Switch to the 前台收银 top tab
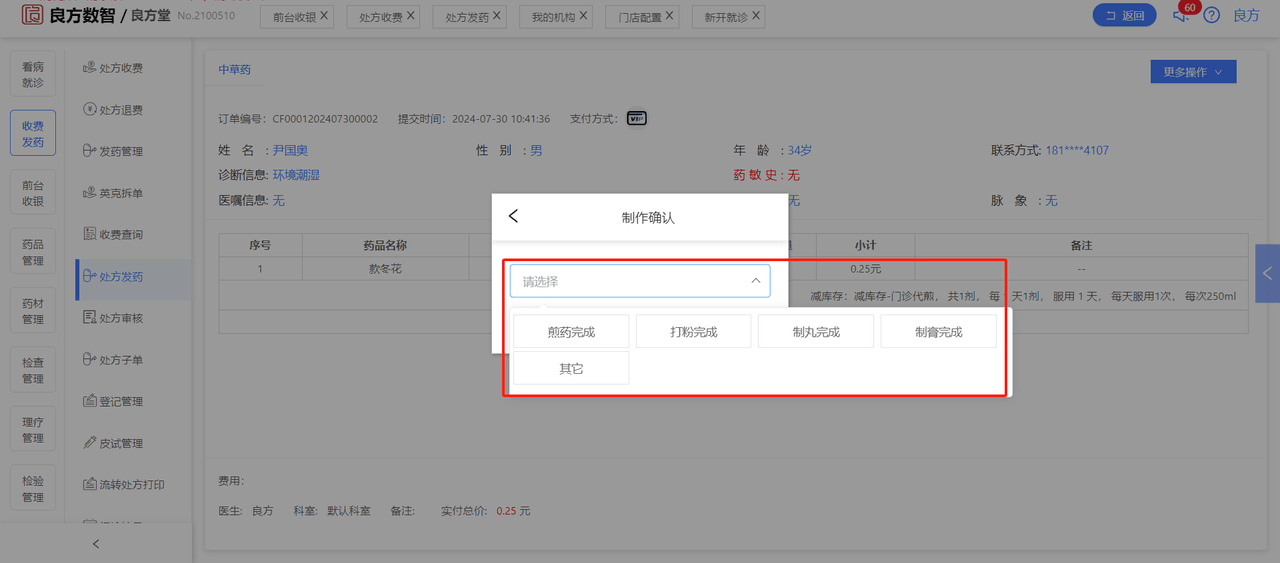 coord(294,17)
